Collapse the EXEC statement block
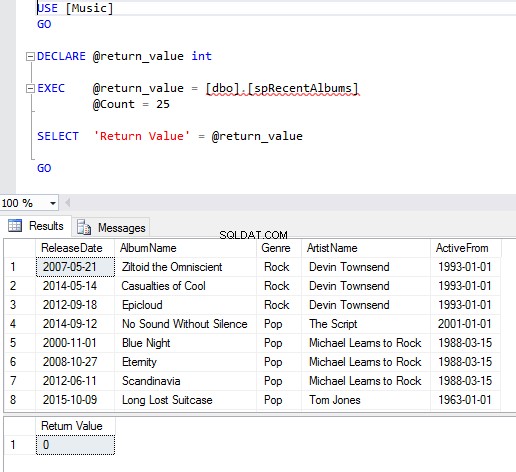 tap(30, 88)
